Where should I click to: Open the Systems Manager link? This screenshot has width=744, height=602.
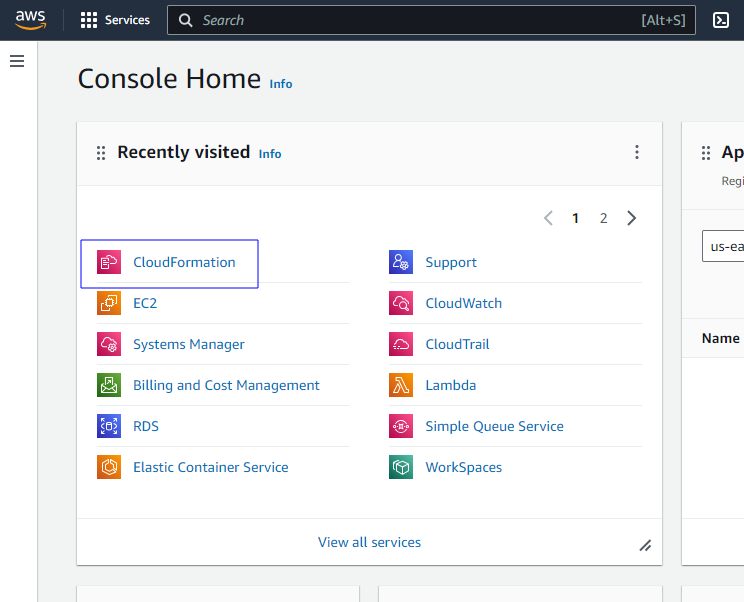coord(189,344)
